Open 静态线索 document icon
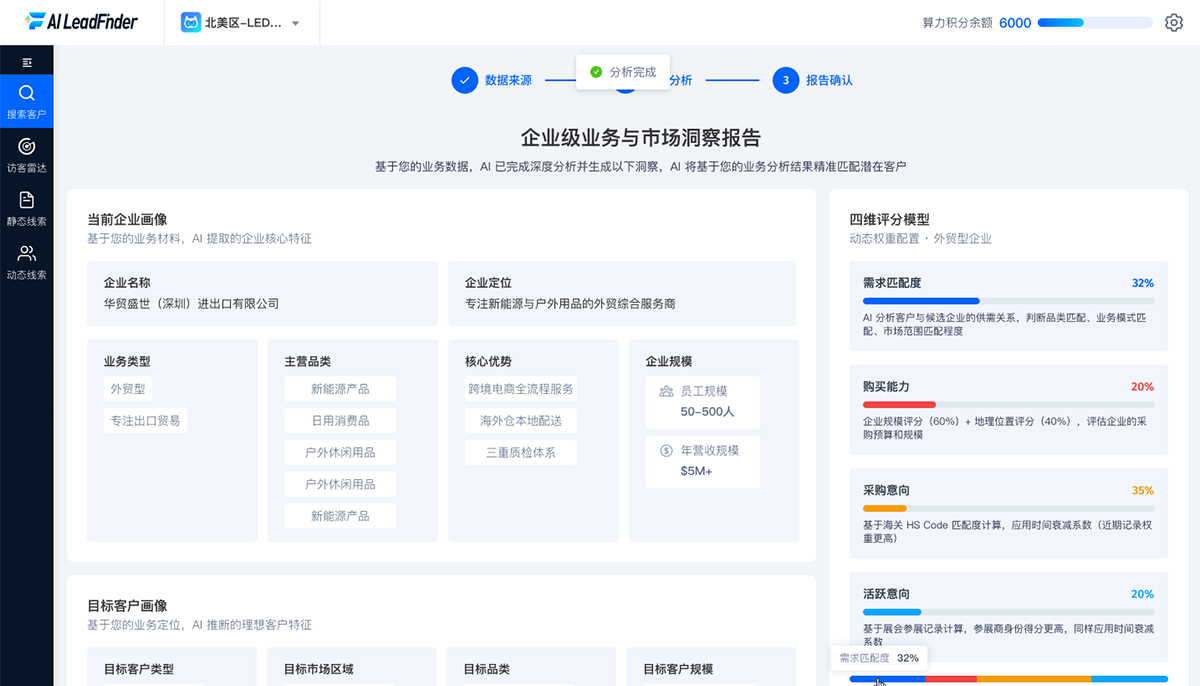 27,200
